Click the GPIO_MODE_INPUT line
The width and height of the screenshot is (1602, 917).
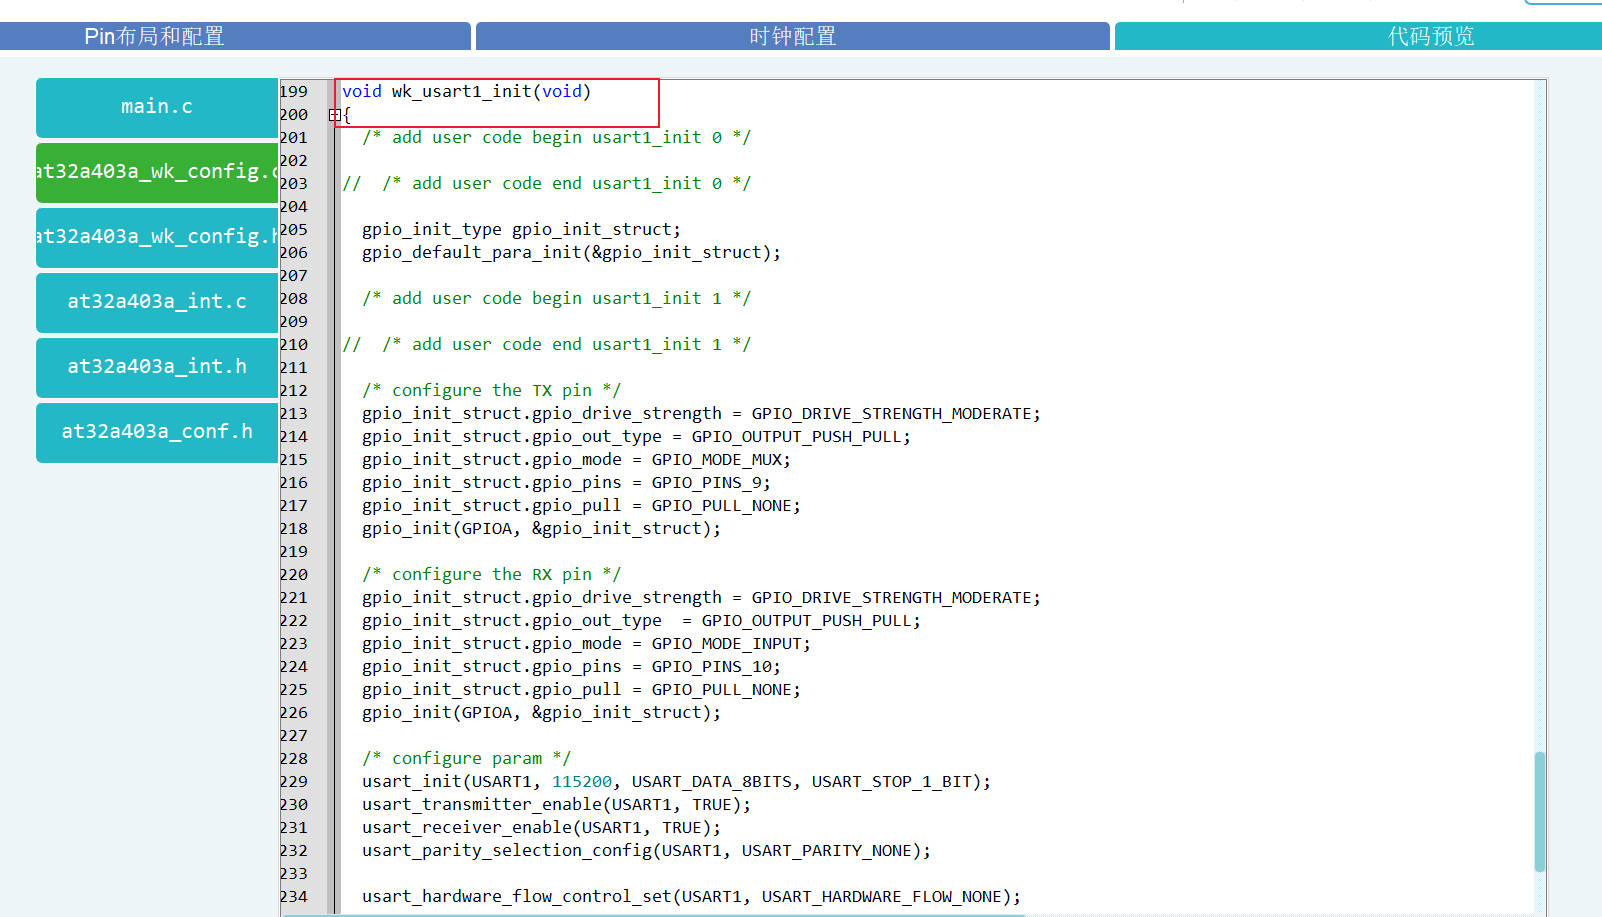586,643
